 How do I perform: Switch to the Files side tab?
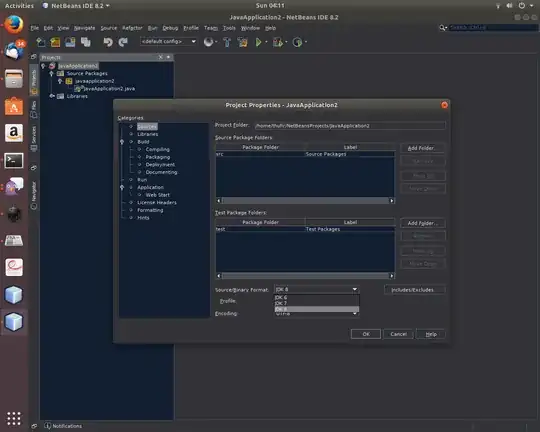[x=34, y=109]
